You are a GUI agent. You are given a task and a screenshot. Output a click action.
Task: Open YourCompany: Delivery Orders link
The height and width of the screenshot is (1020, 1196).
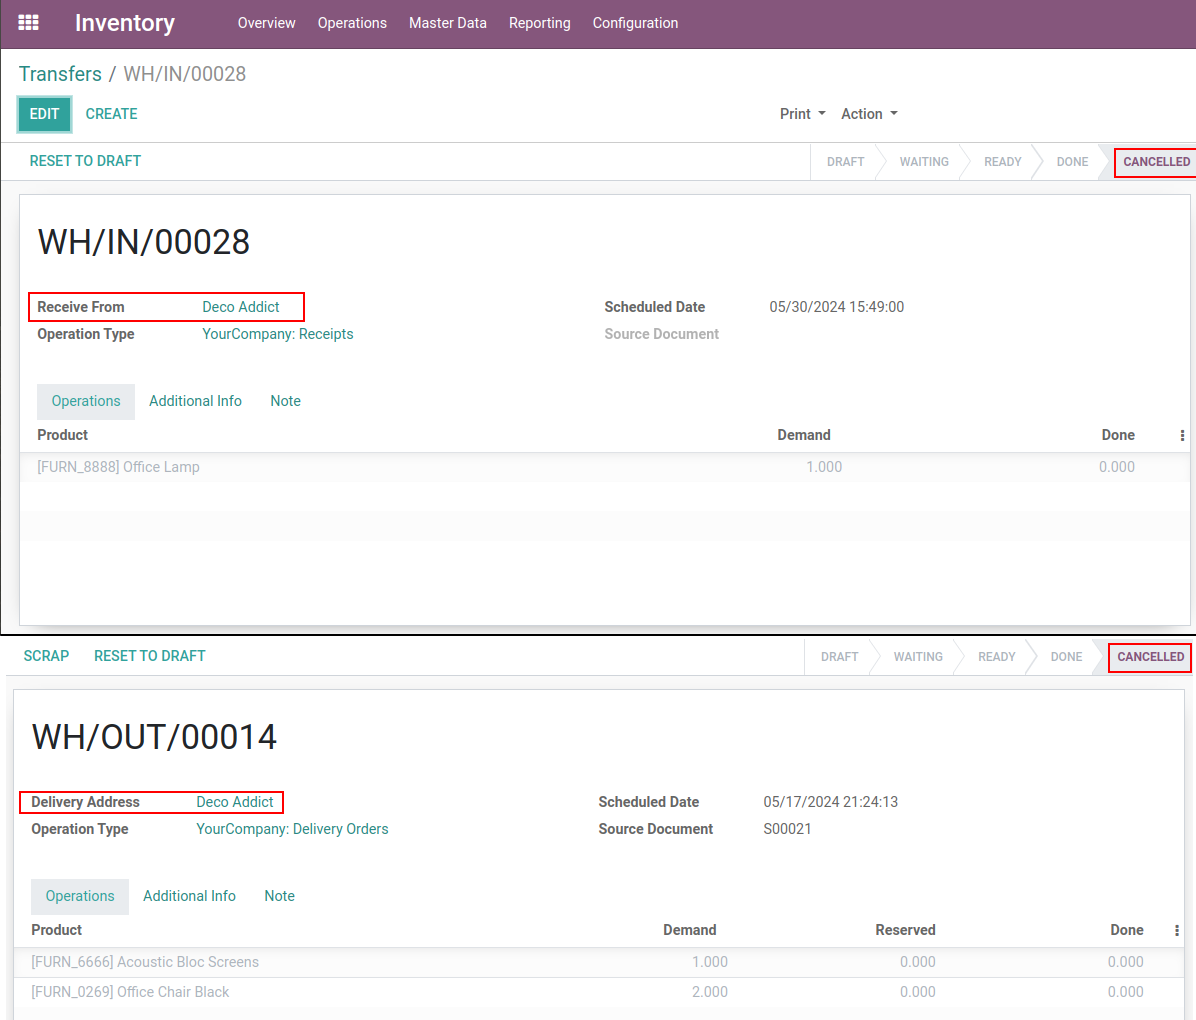coord(292,829)
